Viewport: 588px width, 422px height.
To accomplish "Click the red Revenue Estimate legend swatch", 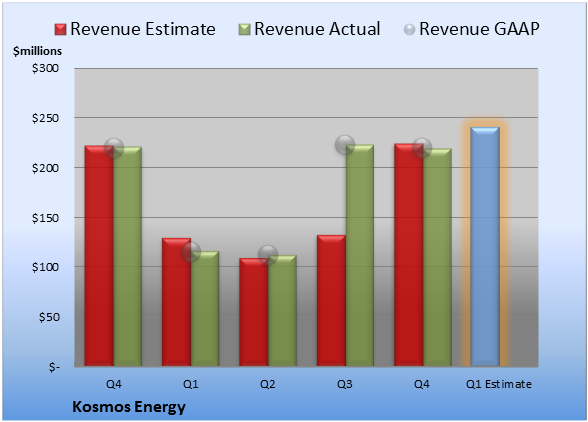I will (x=60, y=30).
